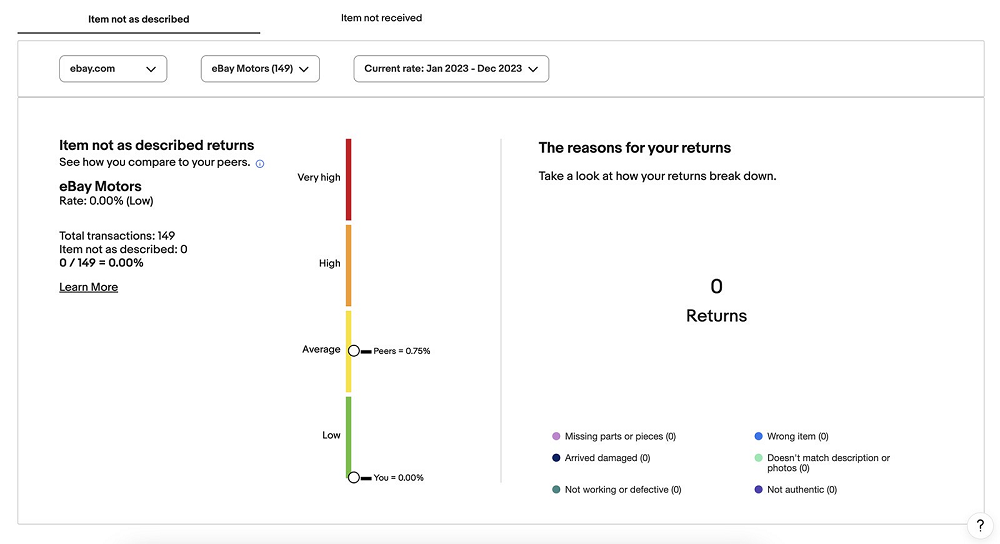Click the red Very high scale segment
Screen dimensions: 1000x544
click(349, 180)
